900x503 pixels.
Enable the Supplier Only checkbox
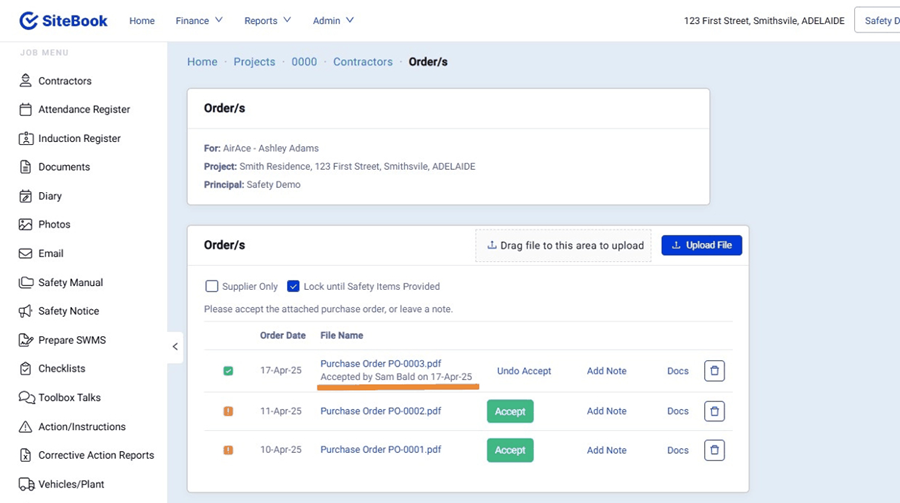(x=211, y=286)
